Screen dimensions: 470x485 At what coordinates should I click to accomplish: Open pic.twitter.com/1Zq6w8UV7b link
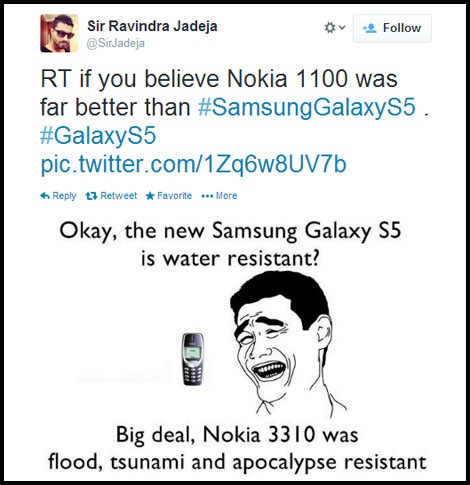tap(193, 164)
